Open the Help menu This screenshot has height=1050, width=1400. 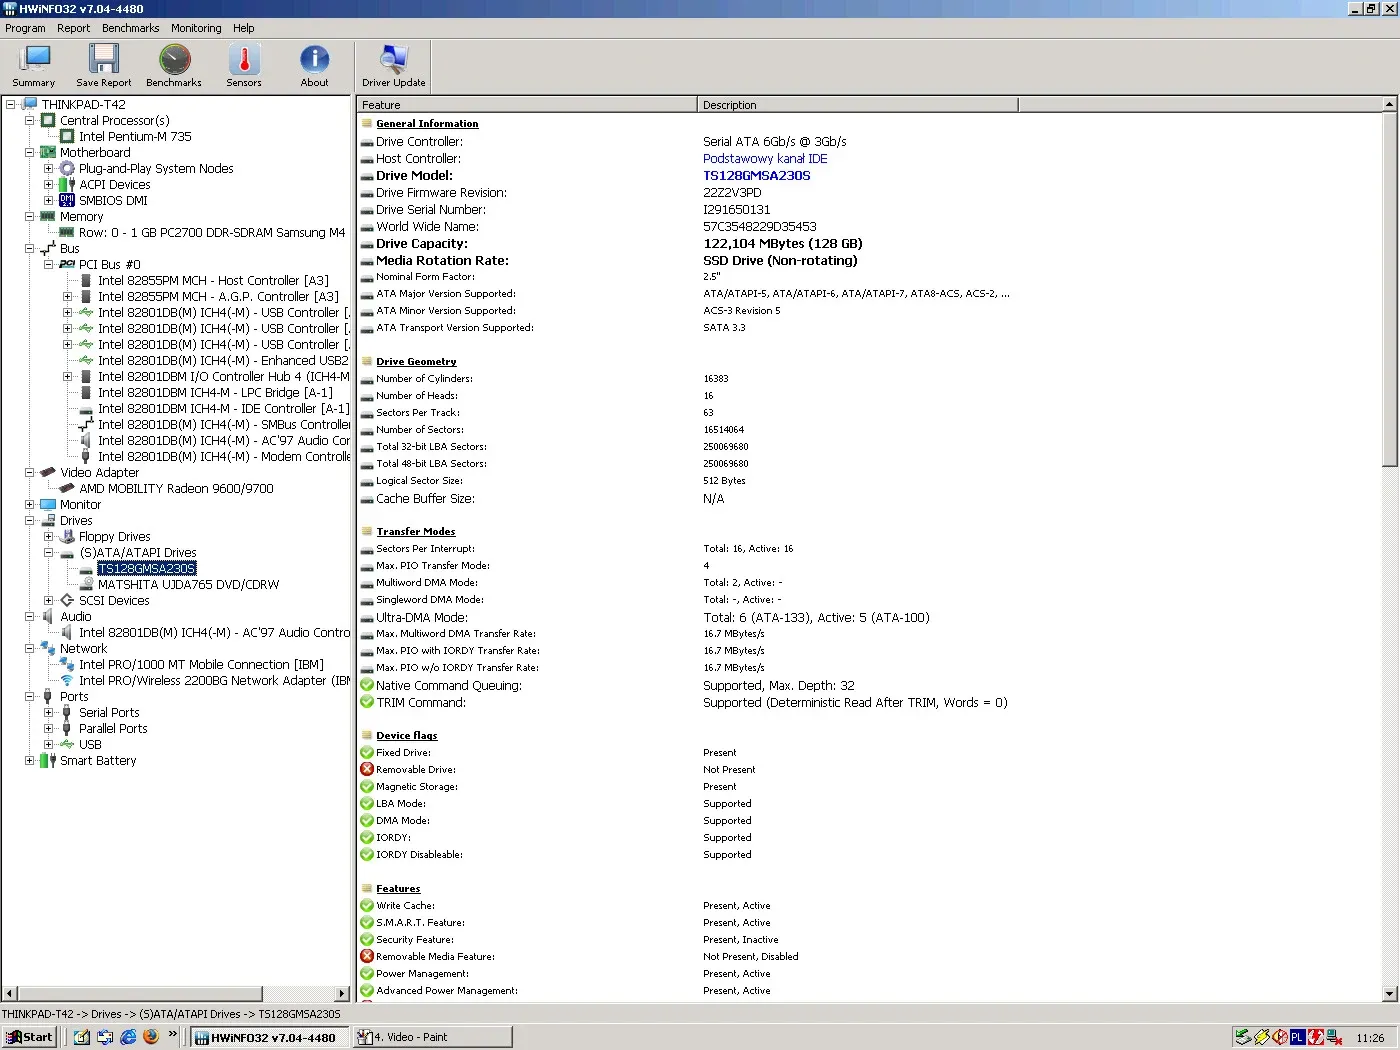(x=244, y=28)
